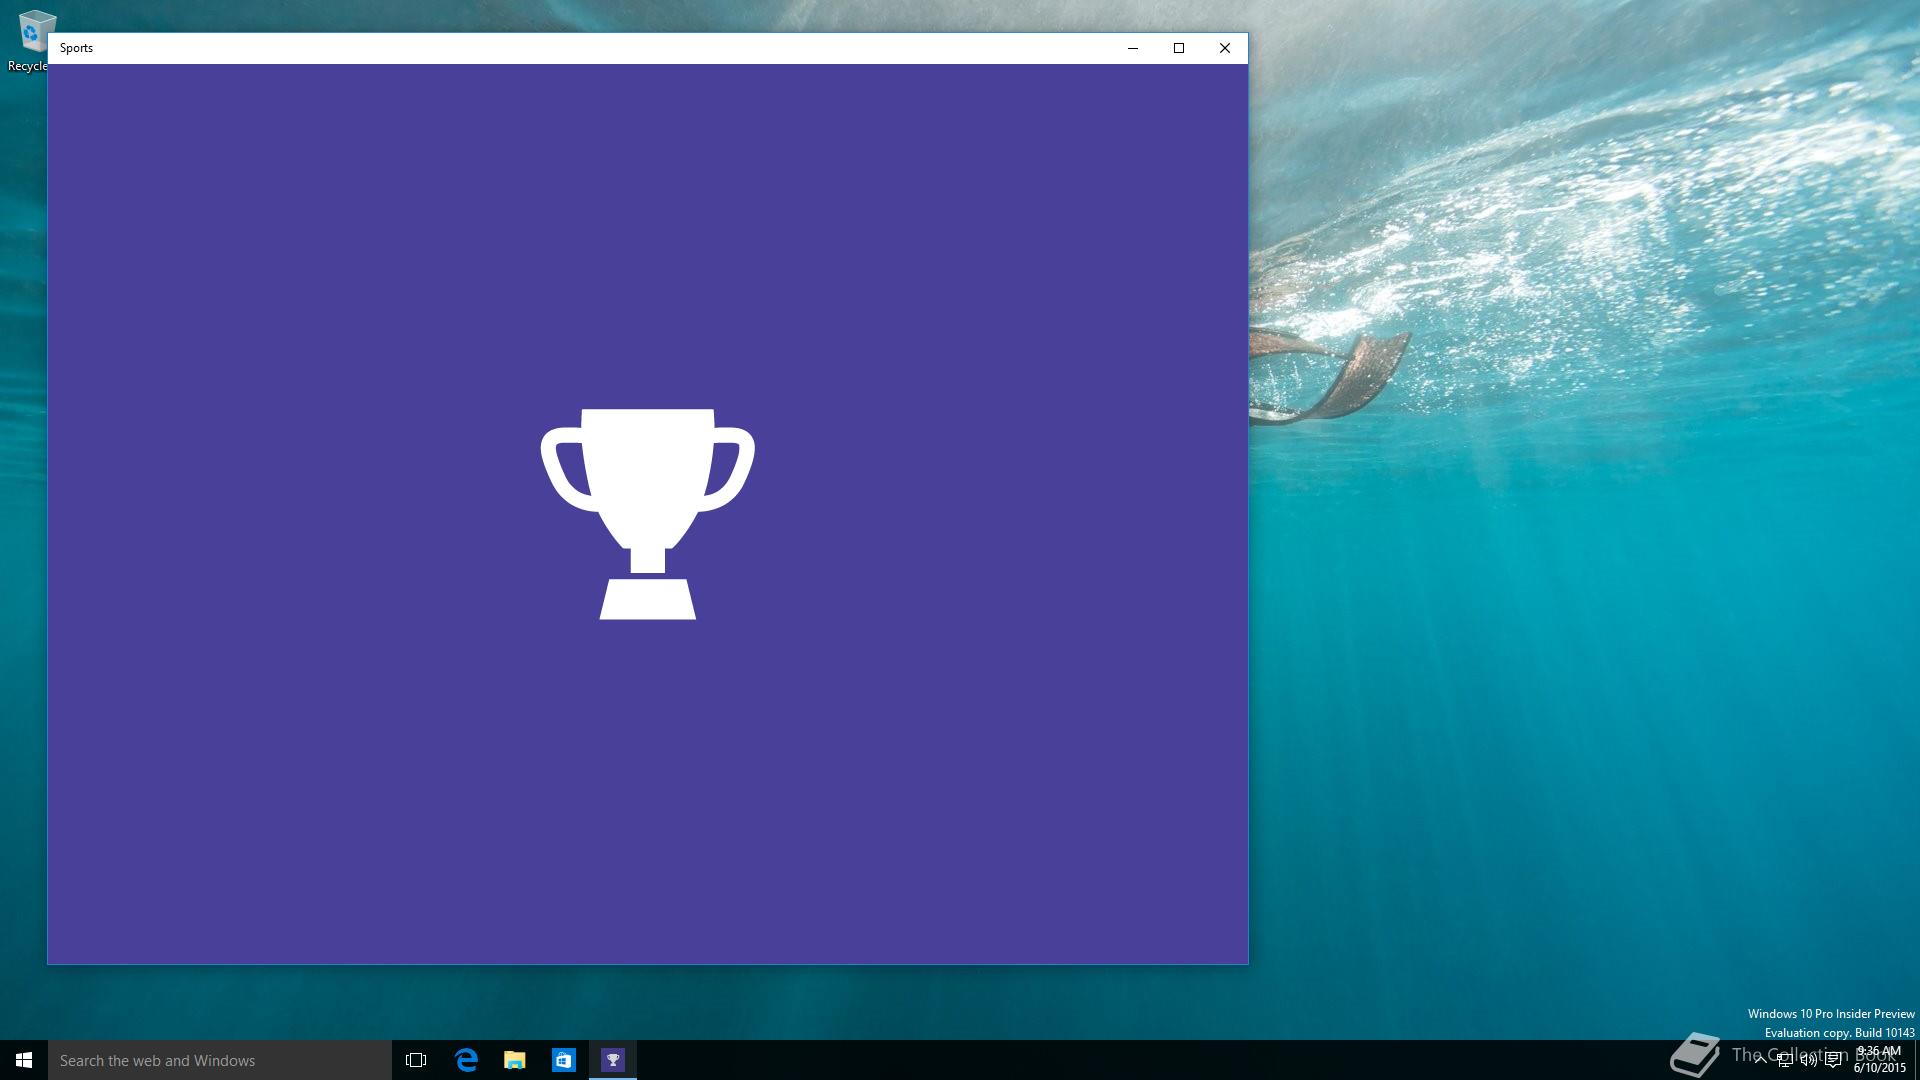The image size is (1920, 1080).
Task: Click the Sports window title text
Action: tap(76, 48)
